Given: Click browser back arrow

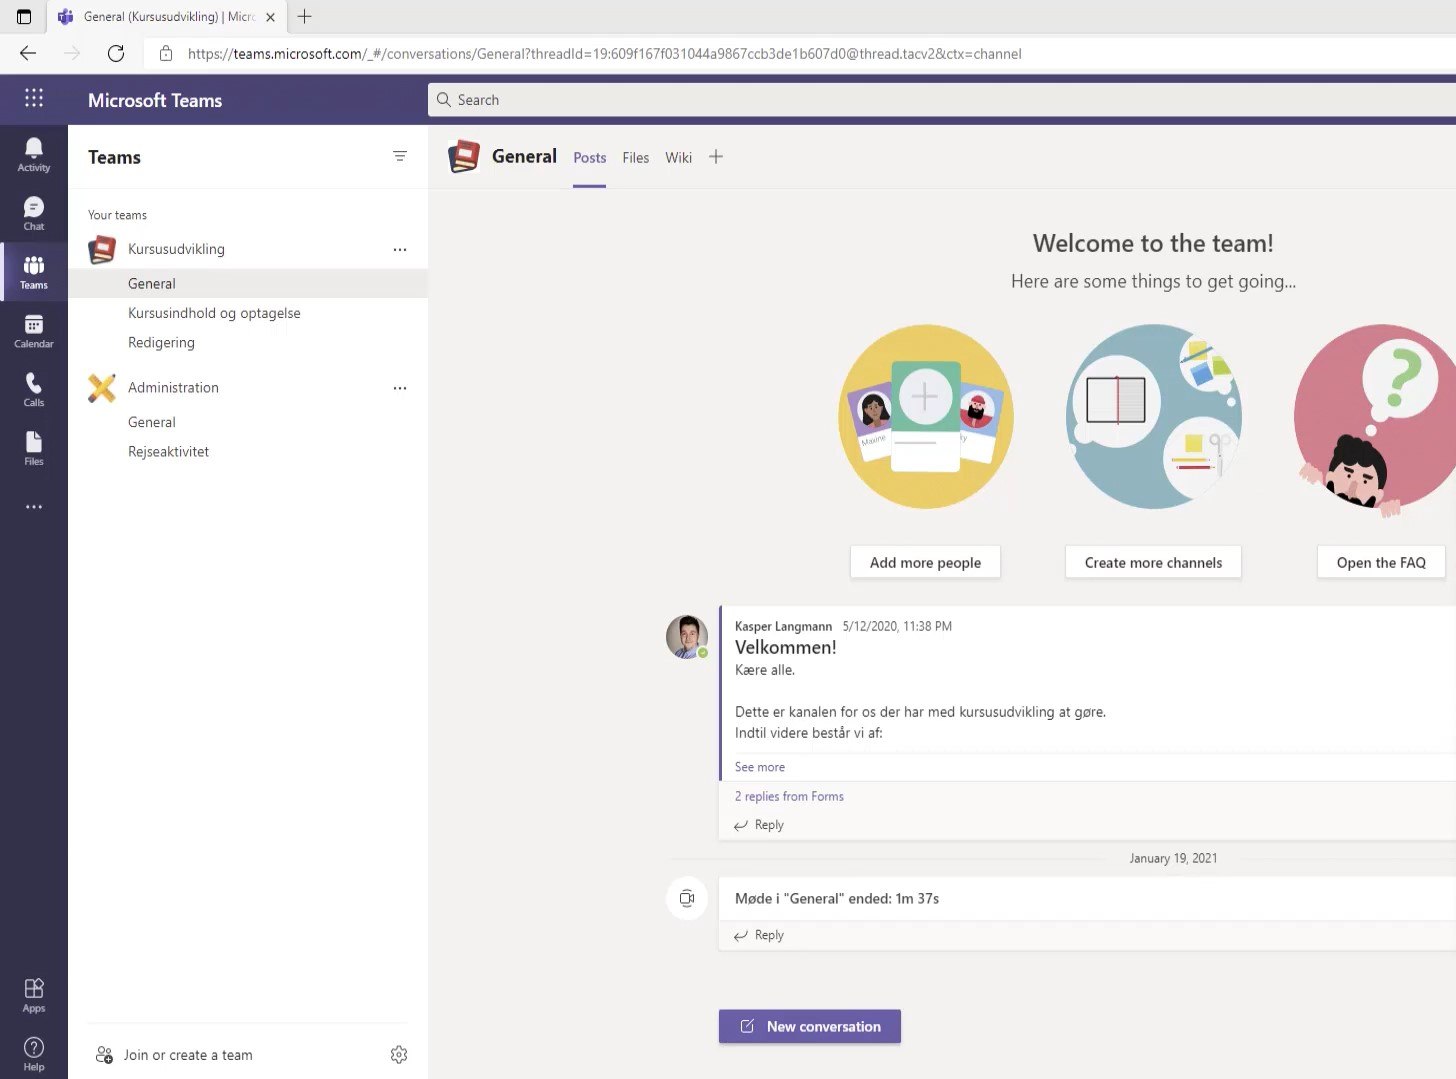Looking at the screenshot, I should click(28, 54).
